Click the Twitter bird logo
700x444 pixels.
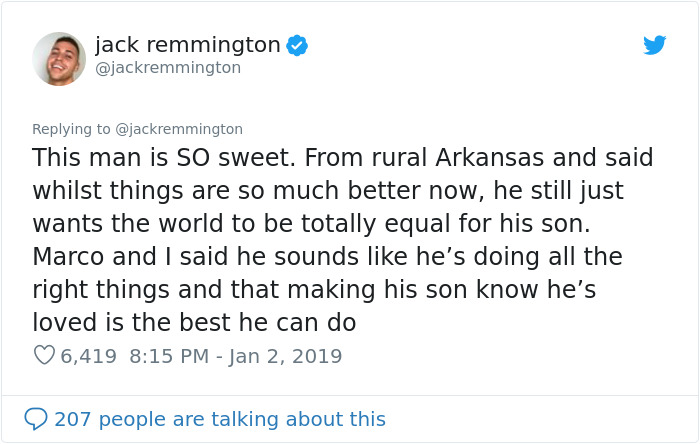pyautogui.click(x=654, y=45)
